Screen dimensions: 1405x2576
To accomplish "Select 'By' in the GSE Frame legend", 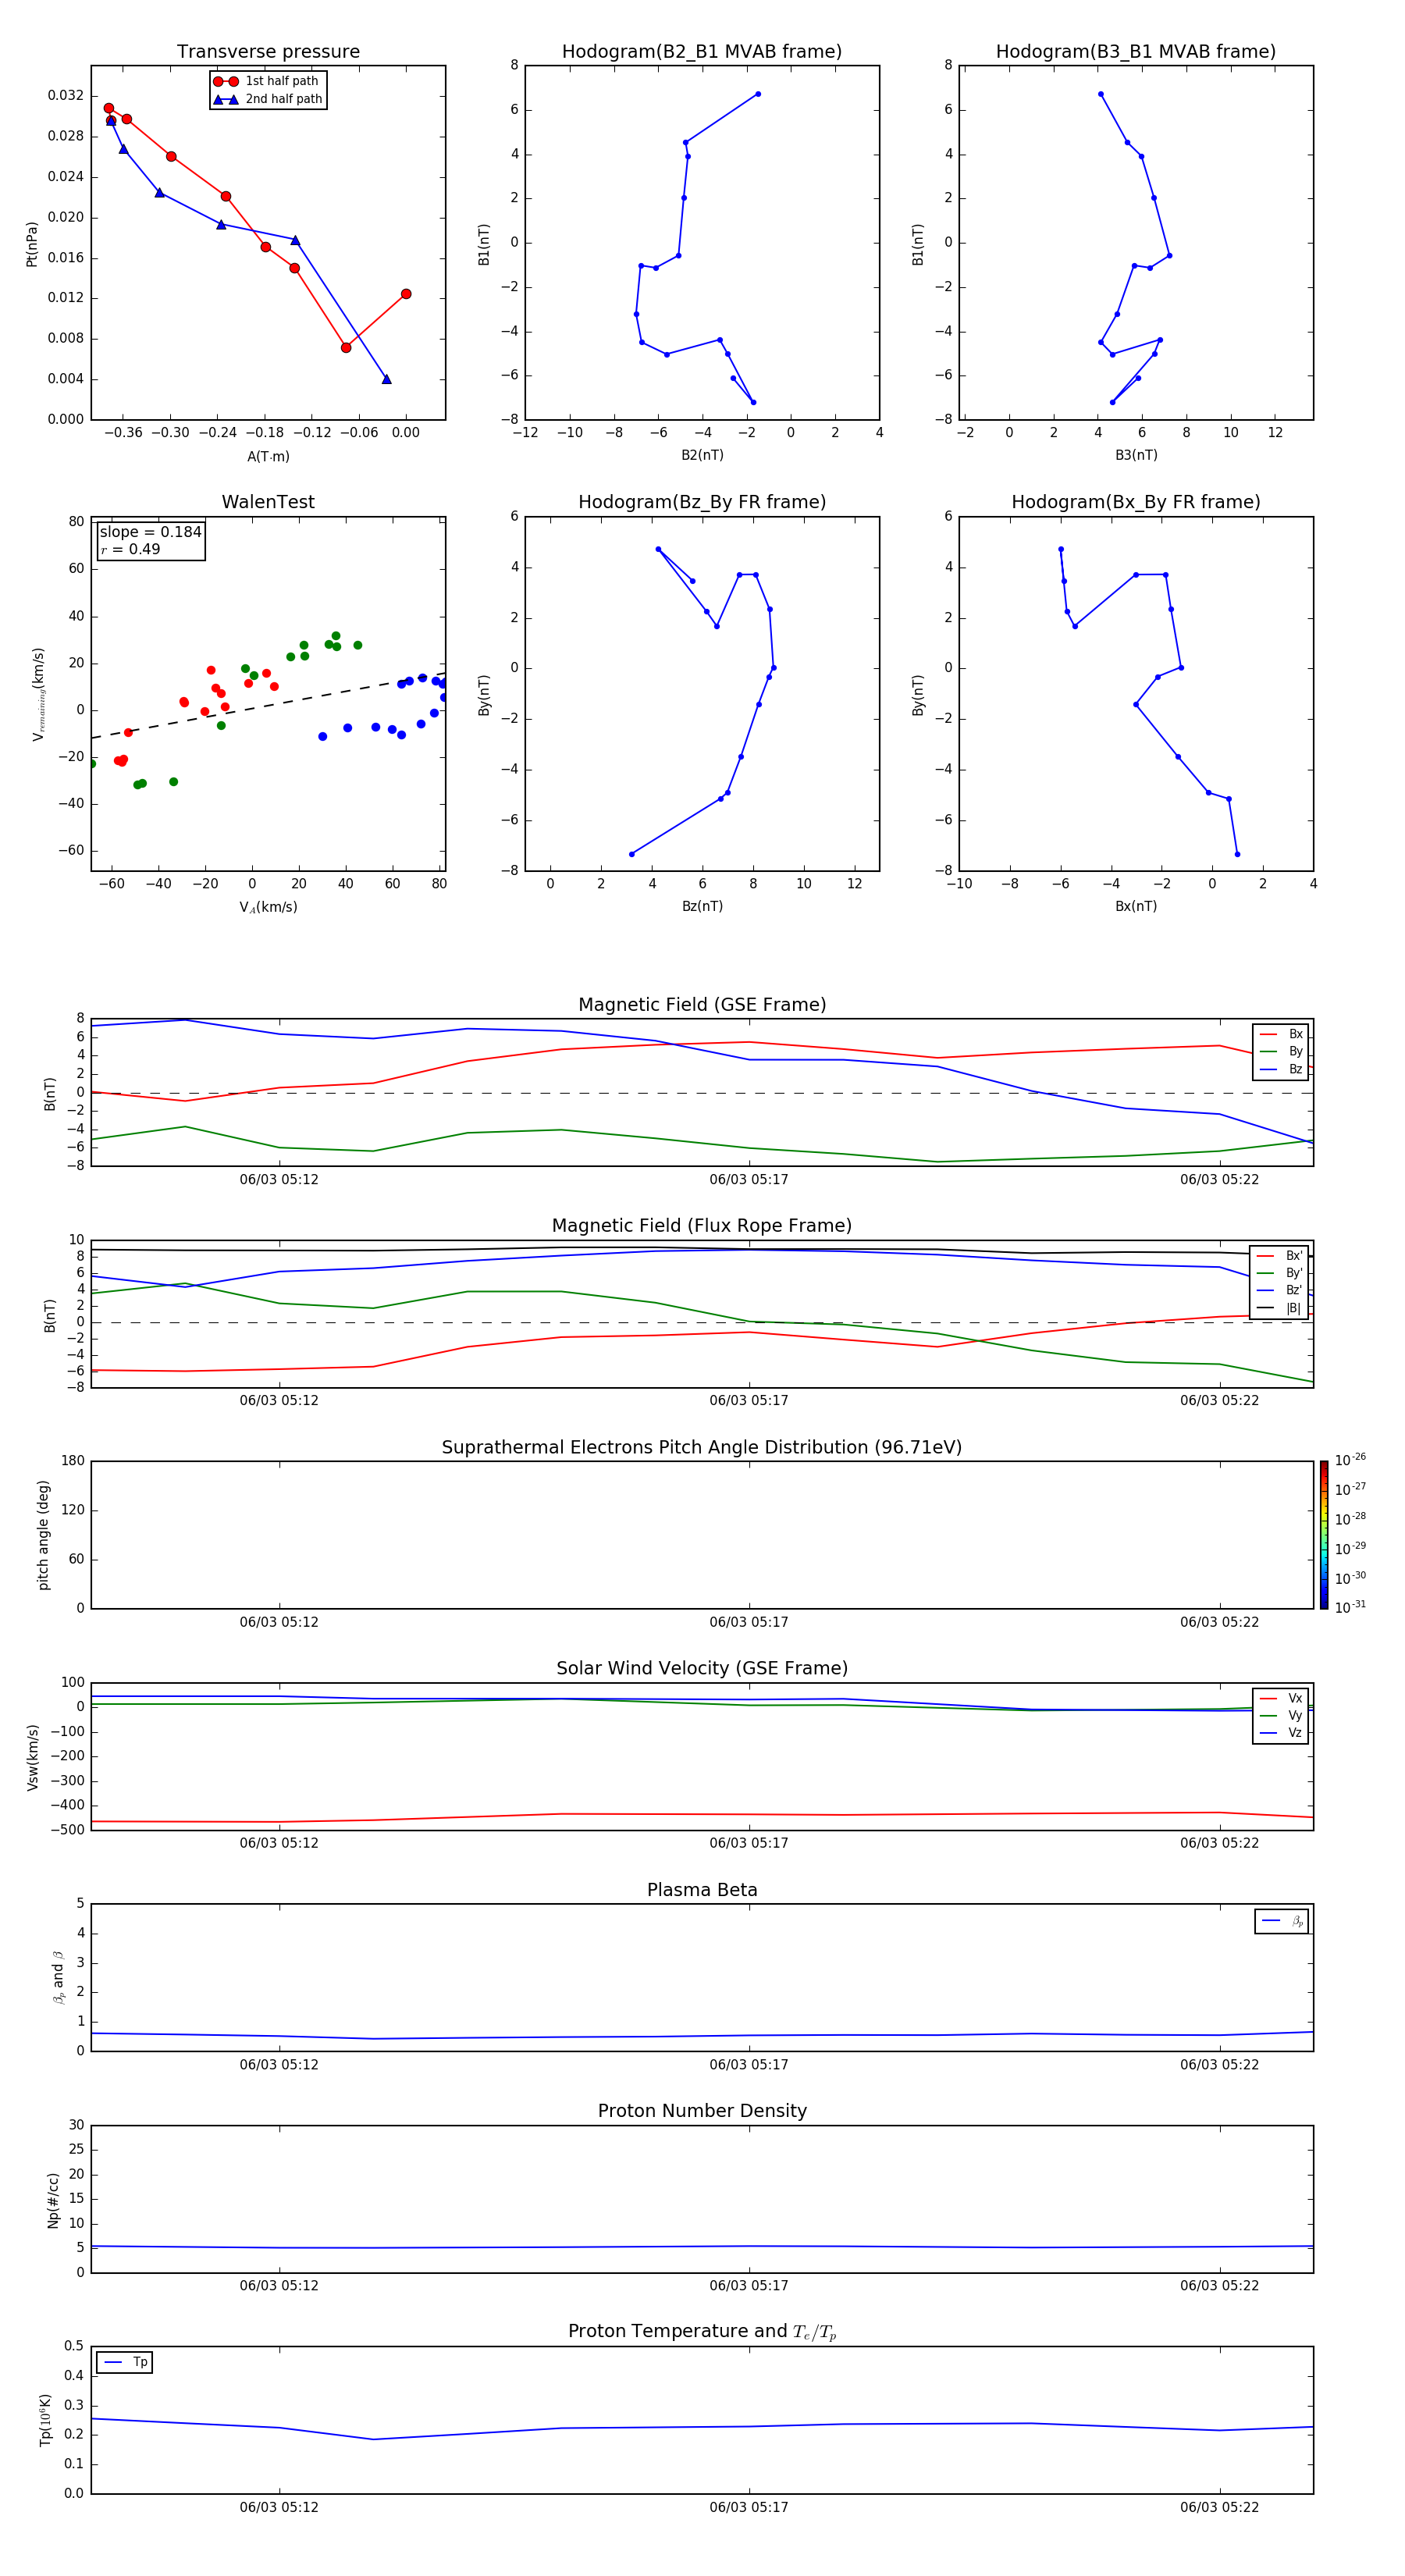I will (1281, 1051).
